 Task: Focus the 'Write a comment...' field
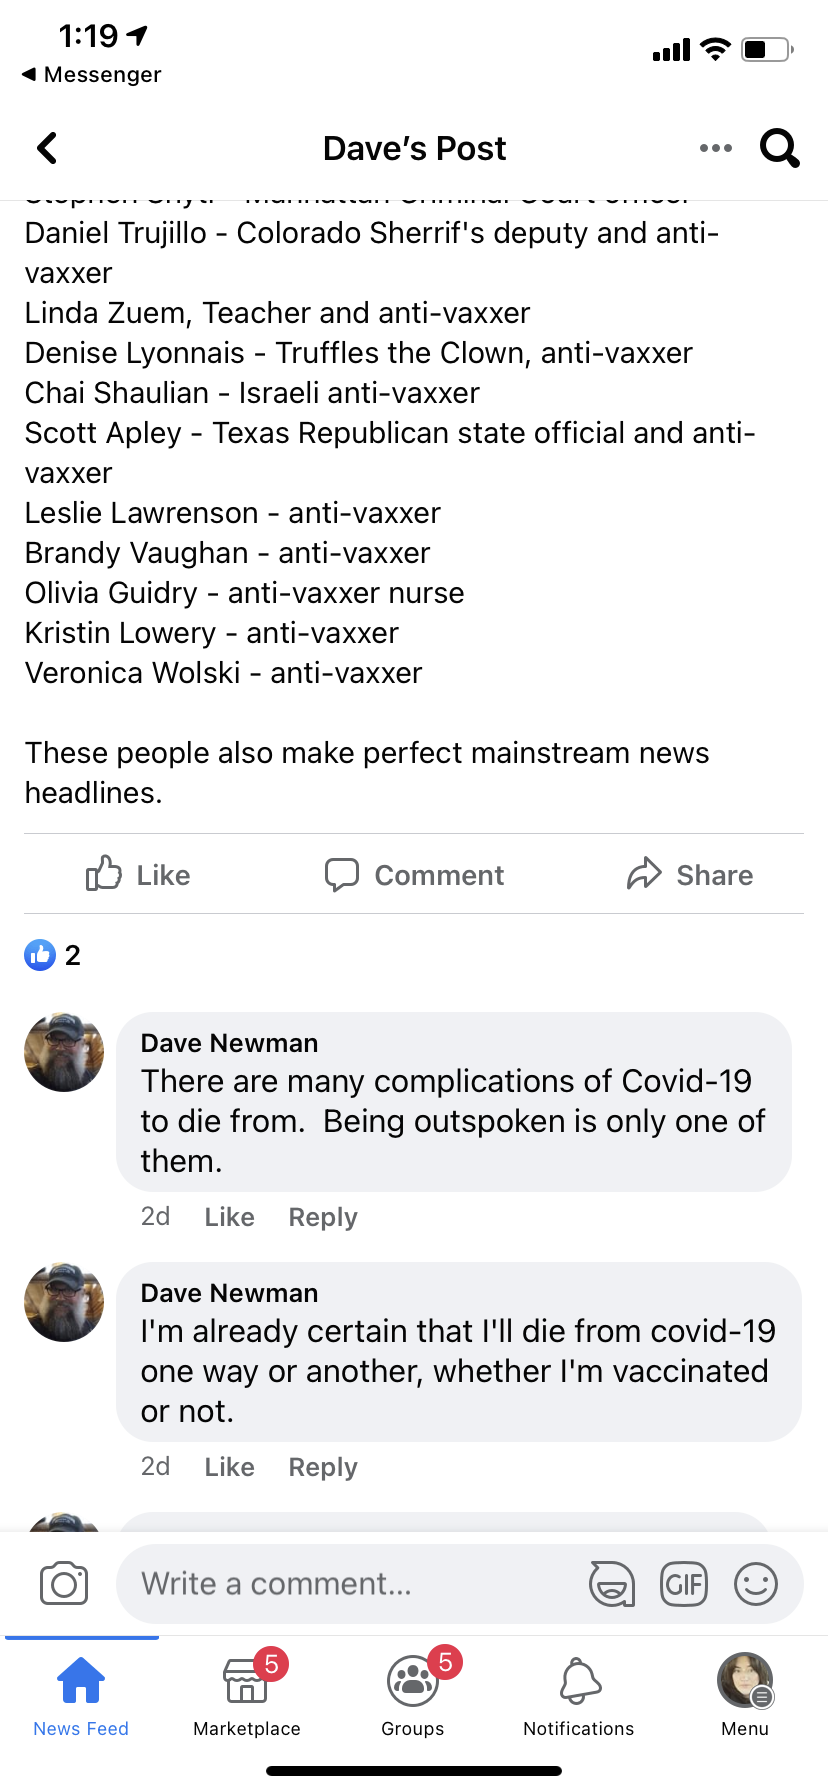pos(350,1584)
